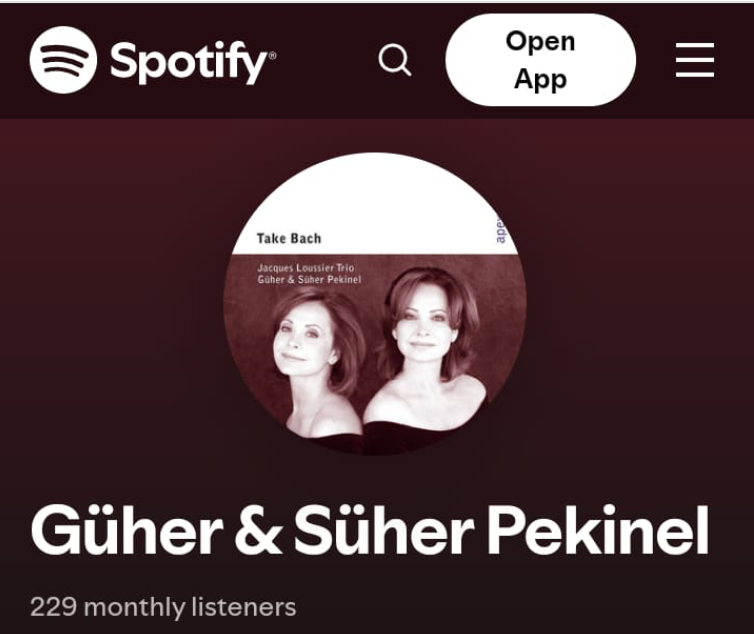Viewport: 754px width, 634px height.
Task: Click the registered trademark symbol beside Spotify
Action: coord(272,55)
